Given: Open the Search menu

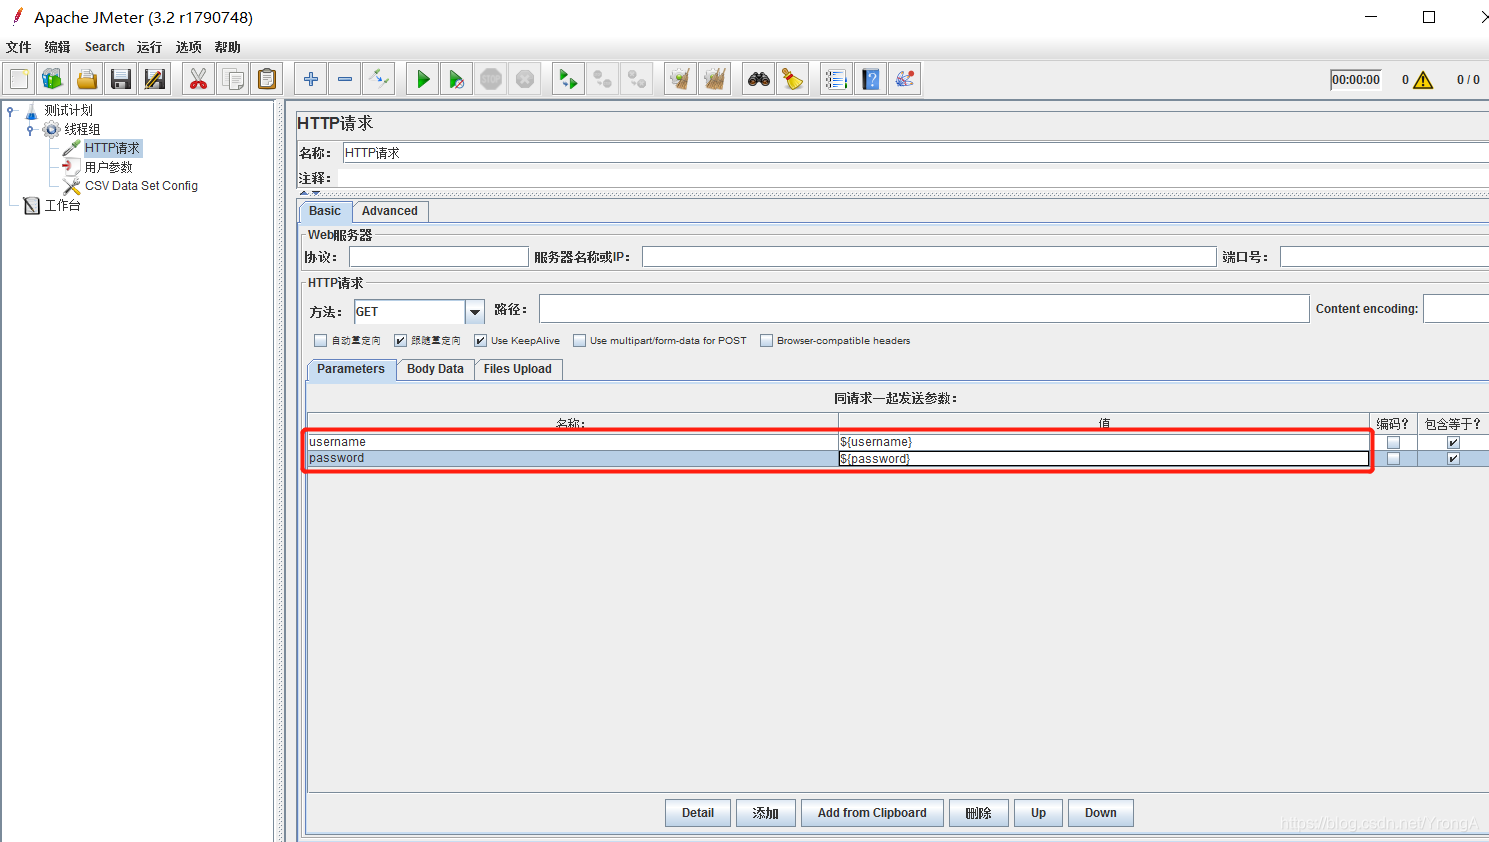Looking at the screenshot, I should point(104,47).
